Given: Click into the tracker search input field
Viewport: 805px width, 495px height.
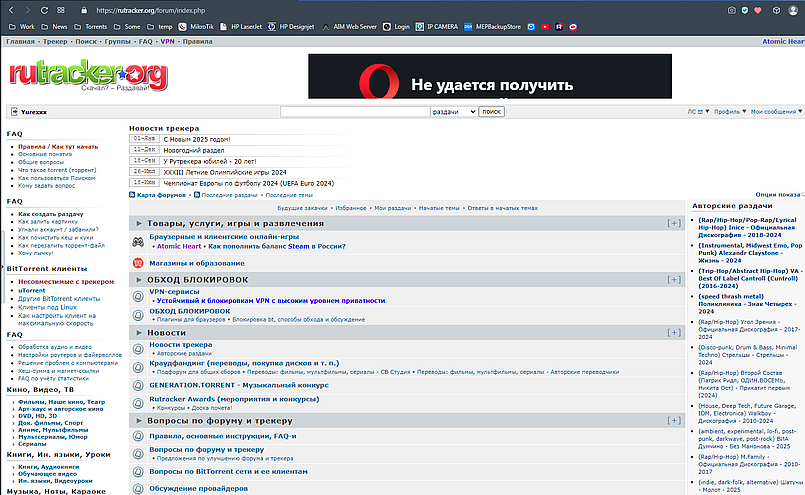Looking at the screenshot, I should pos(355,111).
